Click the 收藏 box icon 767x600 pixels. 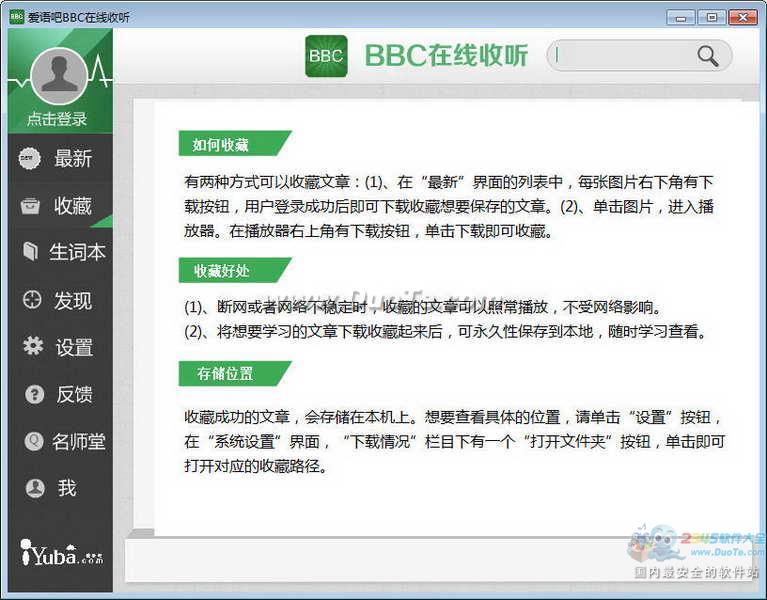coord(30,205)
